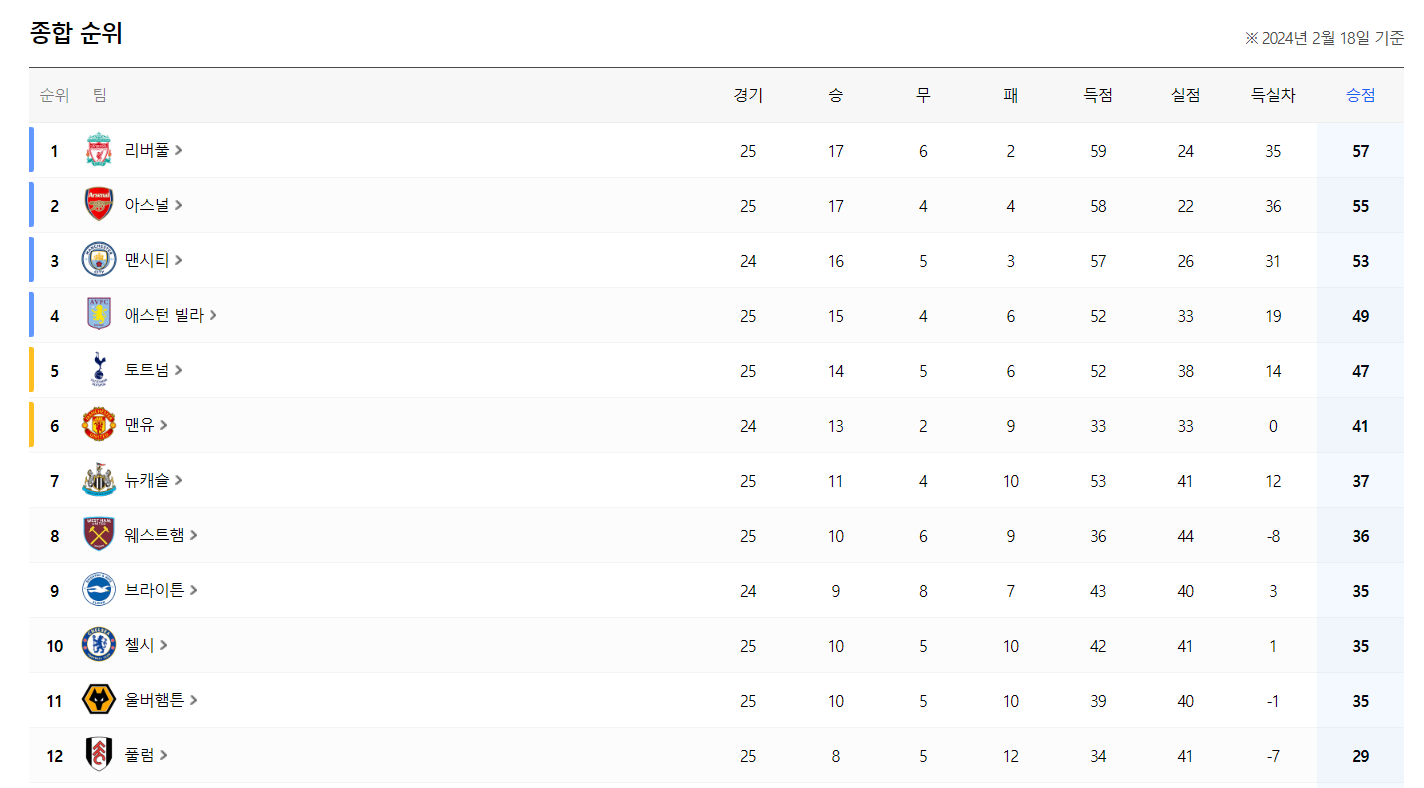Screen dimensions: 1424x788
Task: Select the Wolverhampton wolf crest
Action: click(98, 700)
